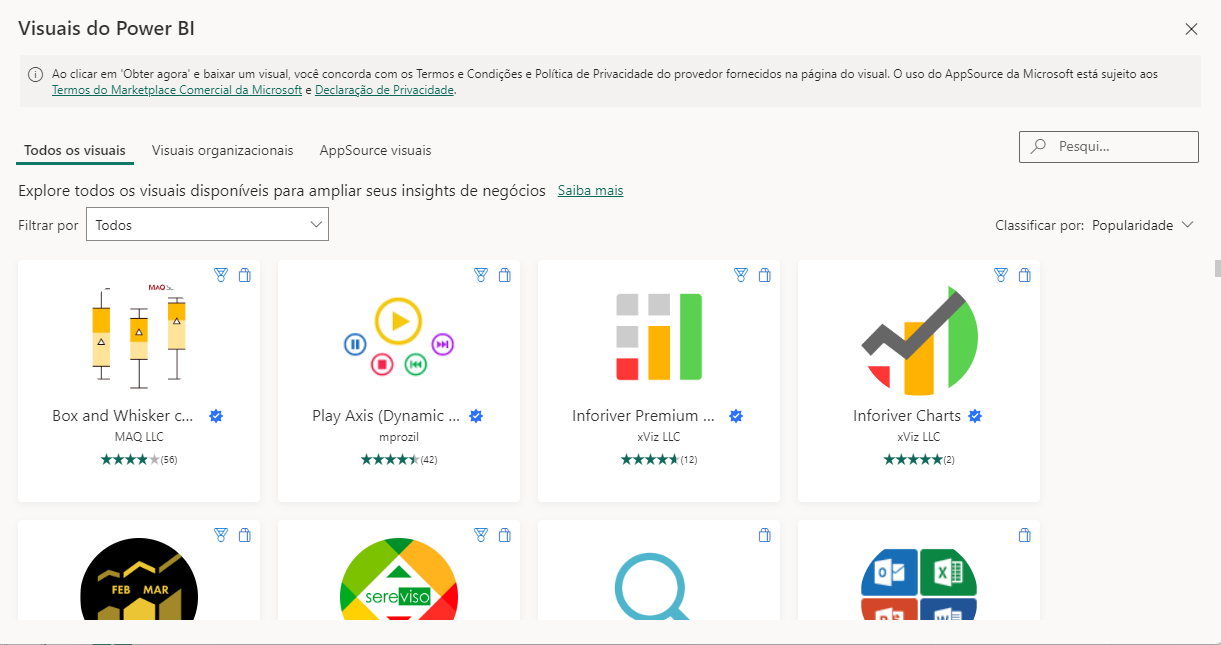Click the medal badge on Play Axis card
Viewport: 1221px width, 645px height.
pyautogui.click(x=481, y=275)
